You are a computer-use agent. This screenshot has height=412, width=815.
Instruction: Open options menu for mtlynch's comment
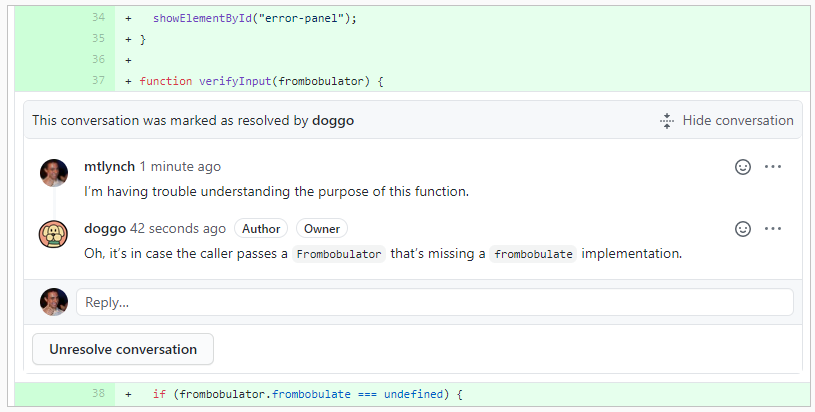point(773,167)
